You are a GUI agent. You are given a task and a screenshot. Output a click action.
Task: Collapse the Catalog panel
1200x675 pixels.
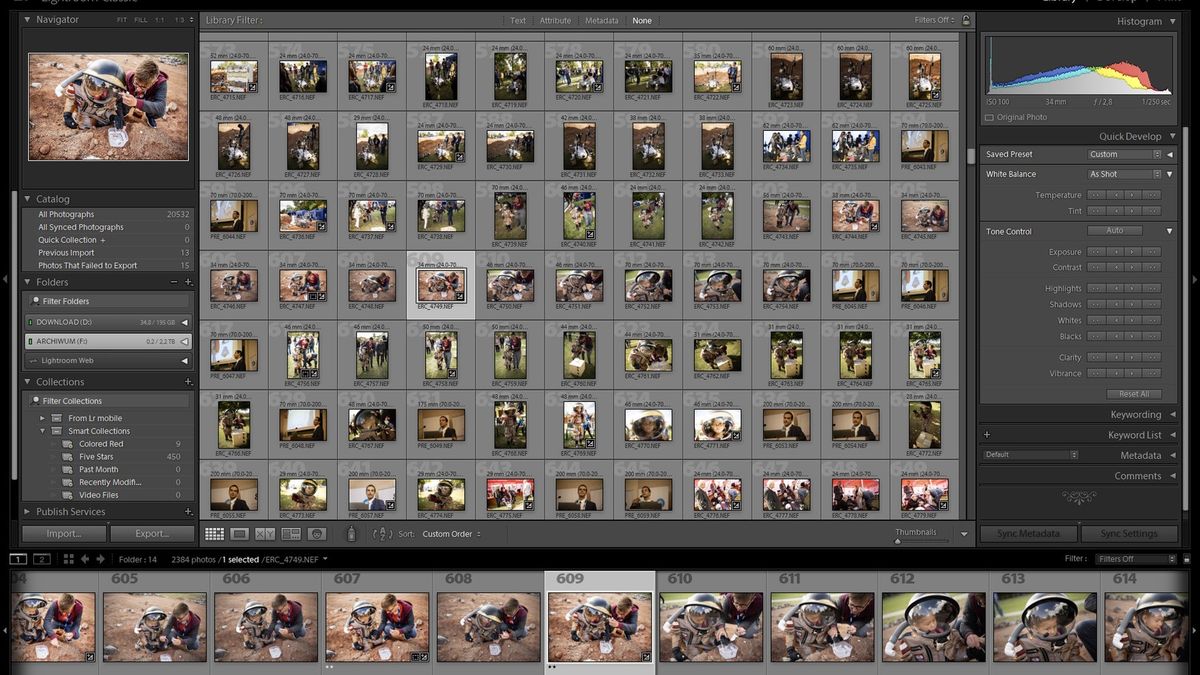coord(28,199)
